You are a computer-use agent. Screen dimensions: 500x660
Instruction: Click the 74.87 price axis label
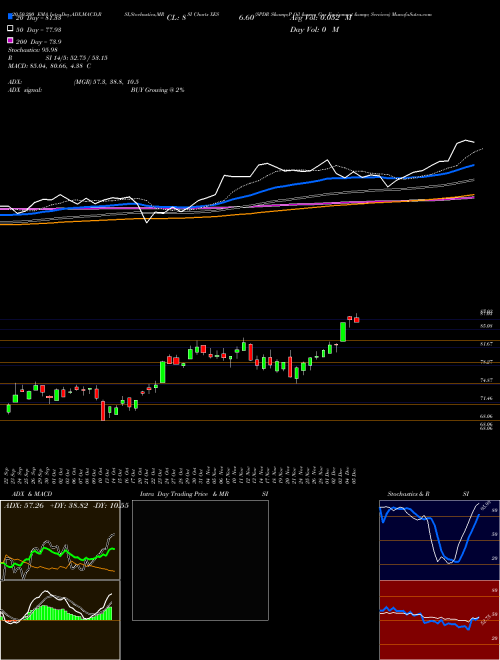point(486,380)
